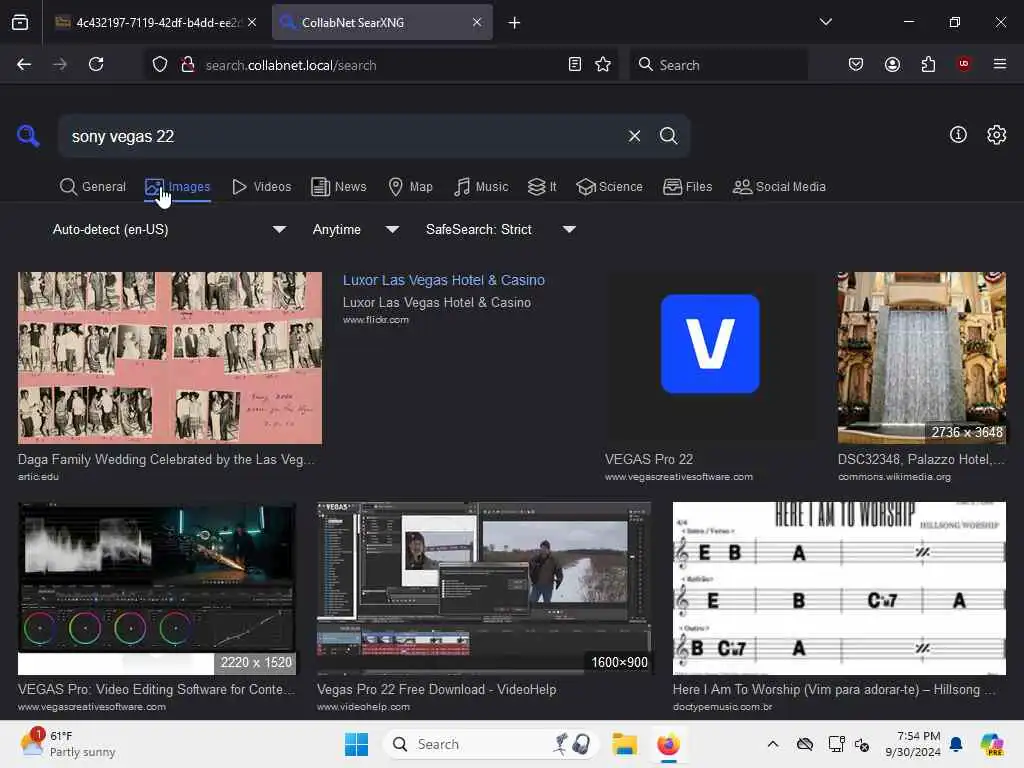The image size is (1024, 768).
Task: Open DSC32348, Palazzo Hotel result title
Action: (x=921, y=459)
